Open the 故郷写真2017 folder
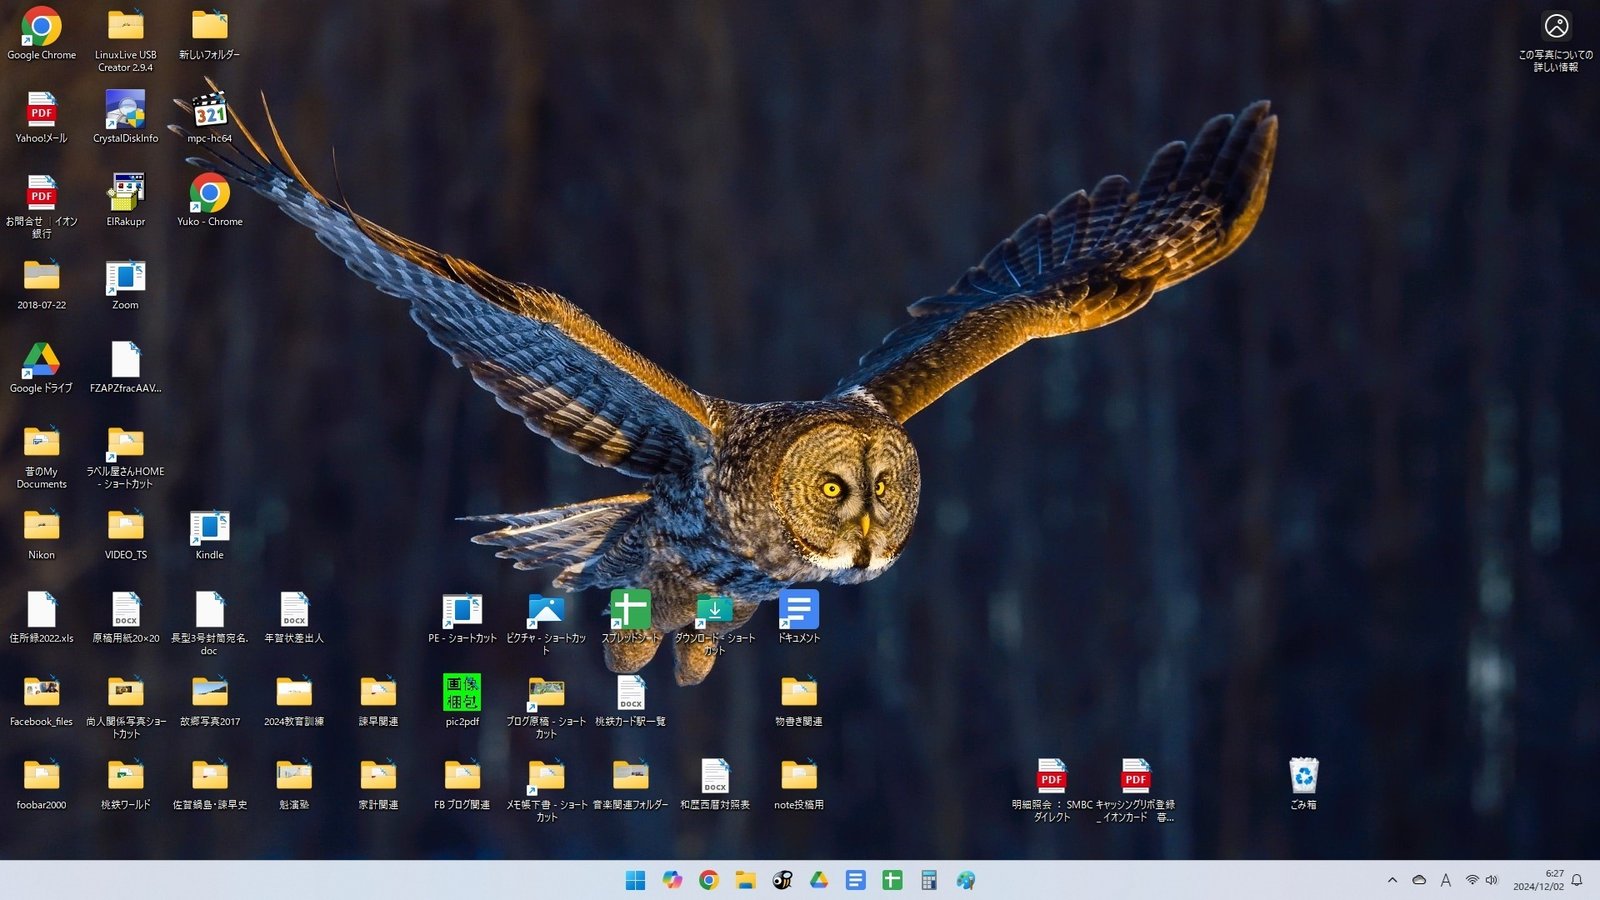This screenshot has height=900, width=1600. coord(209,701)
